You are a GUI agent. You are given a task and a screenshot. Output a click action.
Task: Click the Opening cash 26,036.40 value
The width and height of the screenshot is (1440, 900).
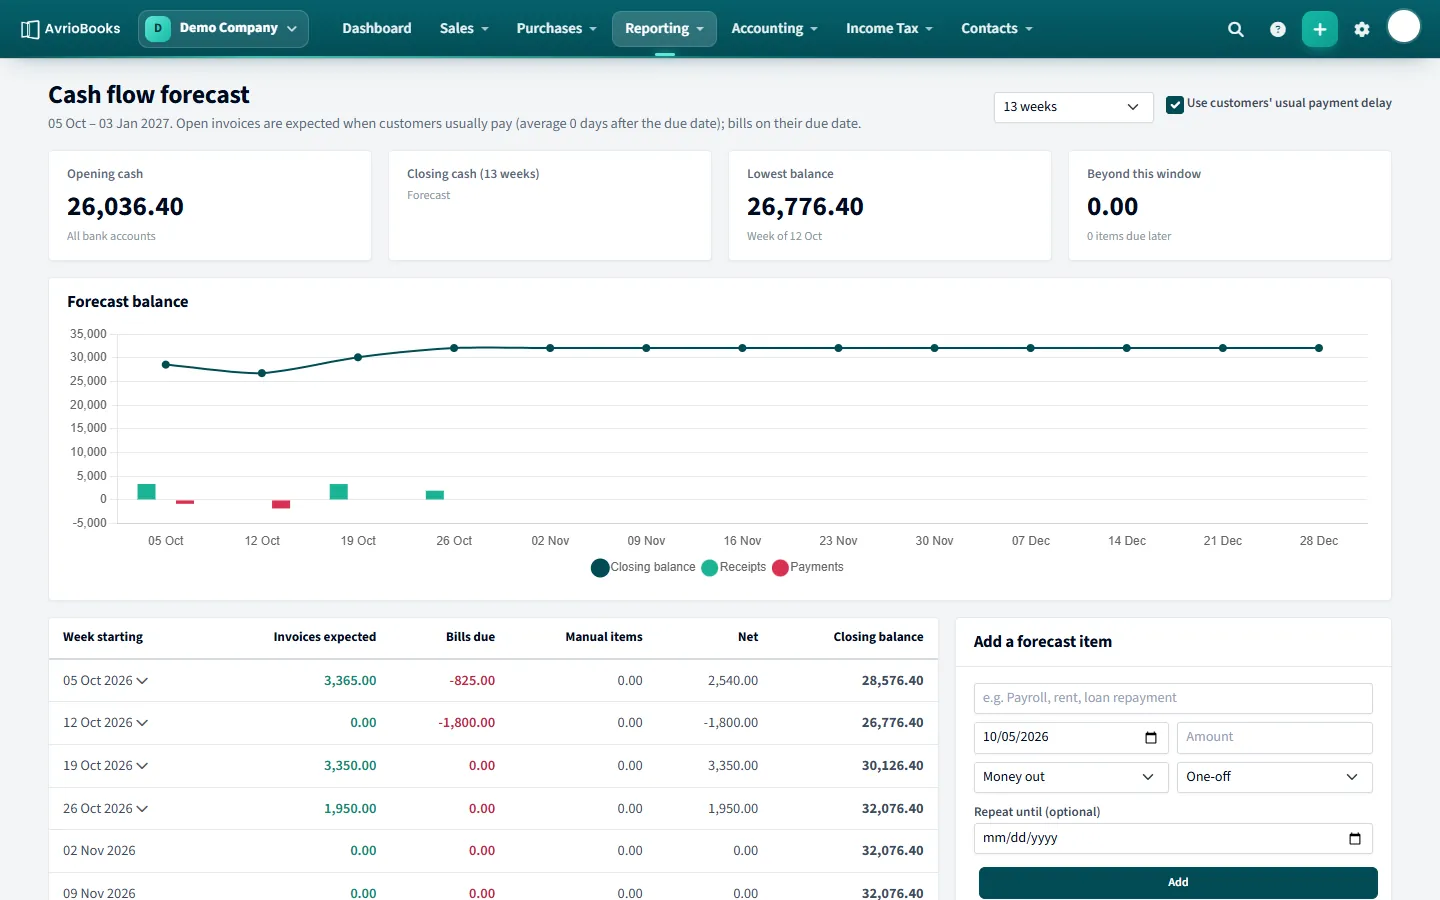tap(125, 207)
